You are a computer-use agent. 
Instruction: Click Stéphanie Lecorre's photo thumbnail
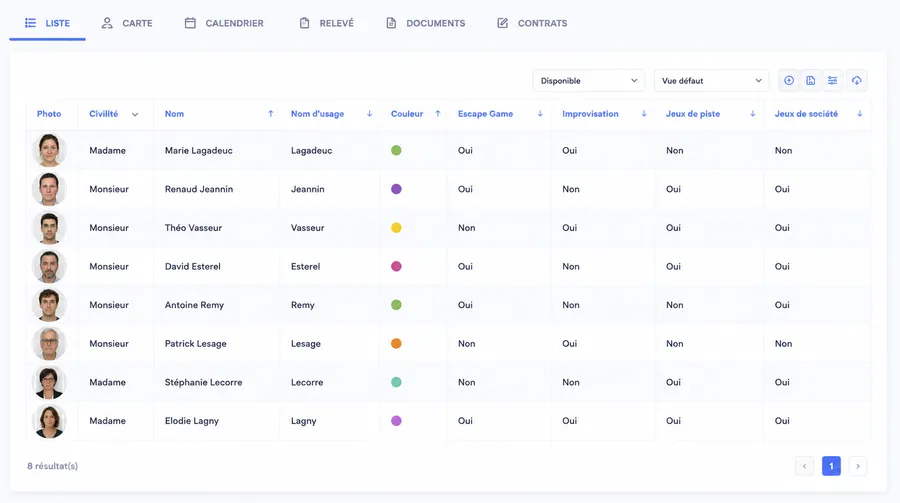pyautogui.click(x=49, y=382)
